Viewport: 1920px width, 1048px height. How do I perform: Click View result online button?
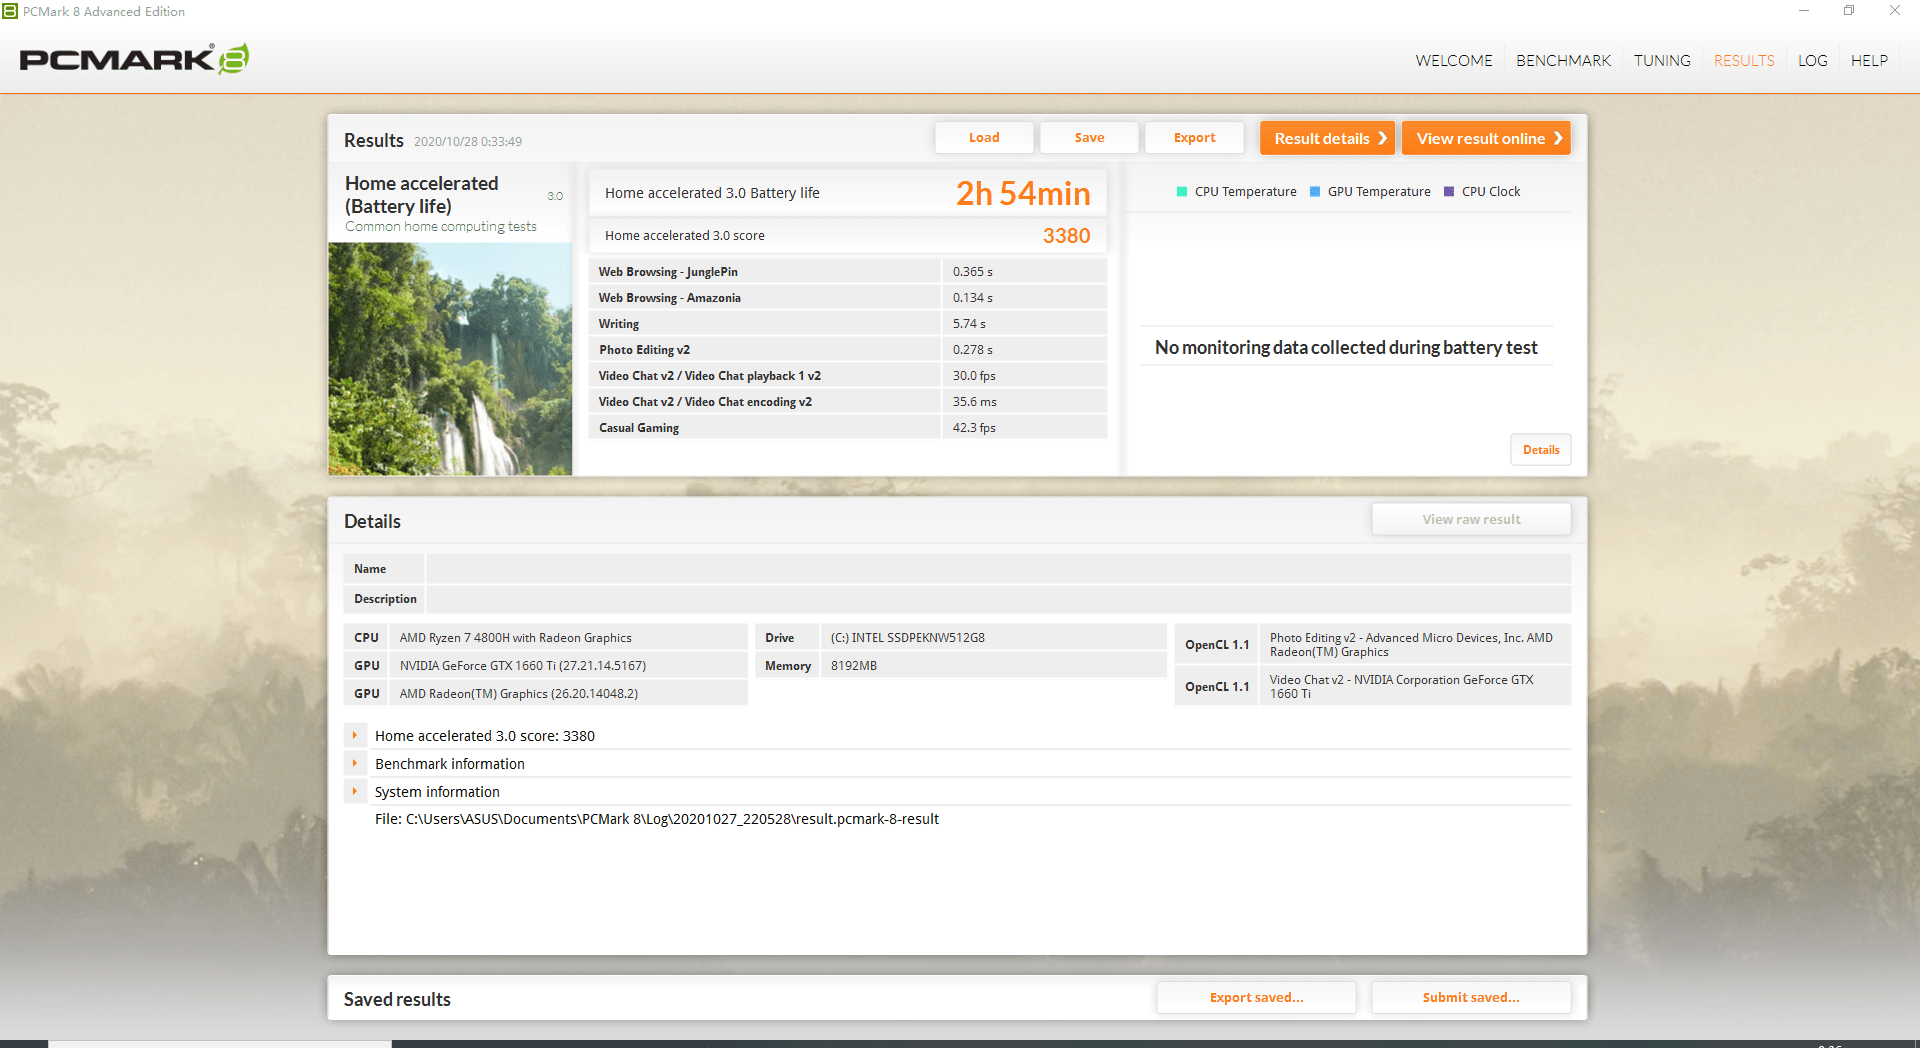click(1486, 138)
